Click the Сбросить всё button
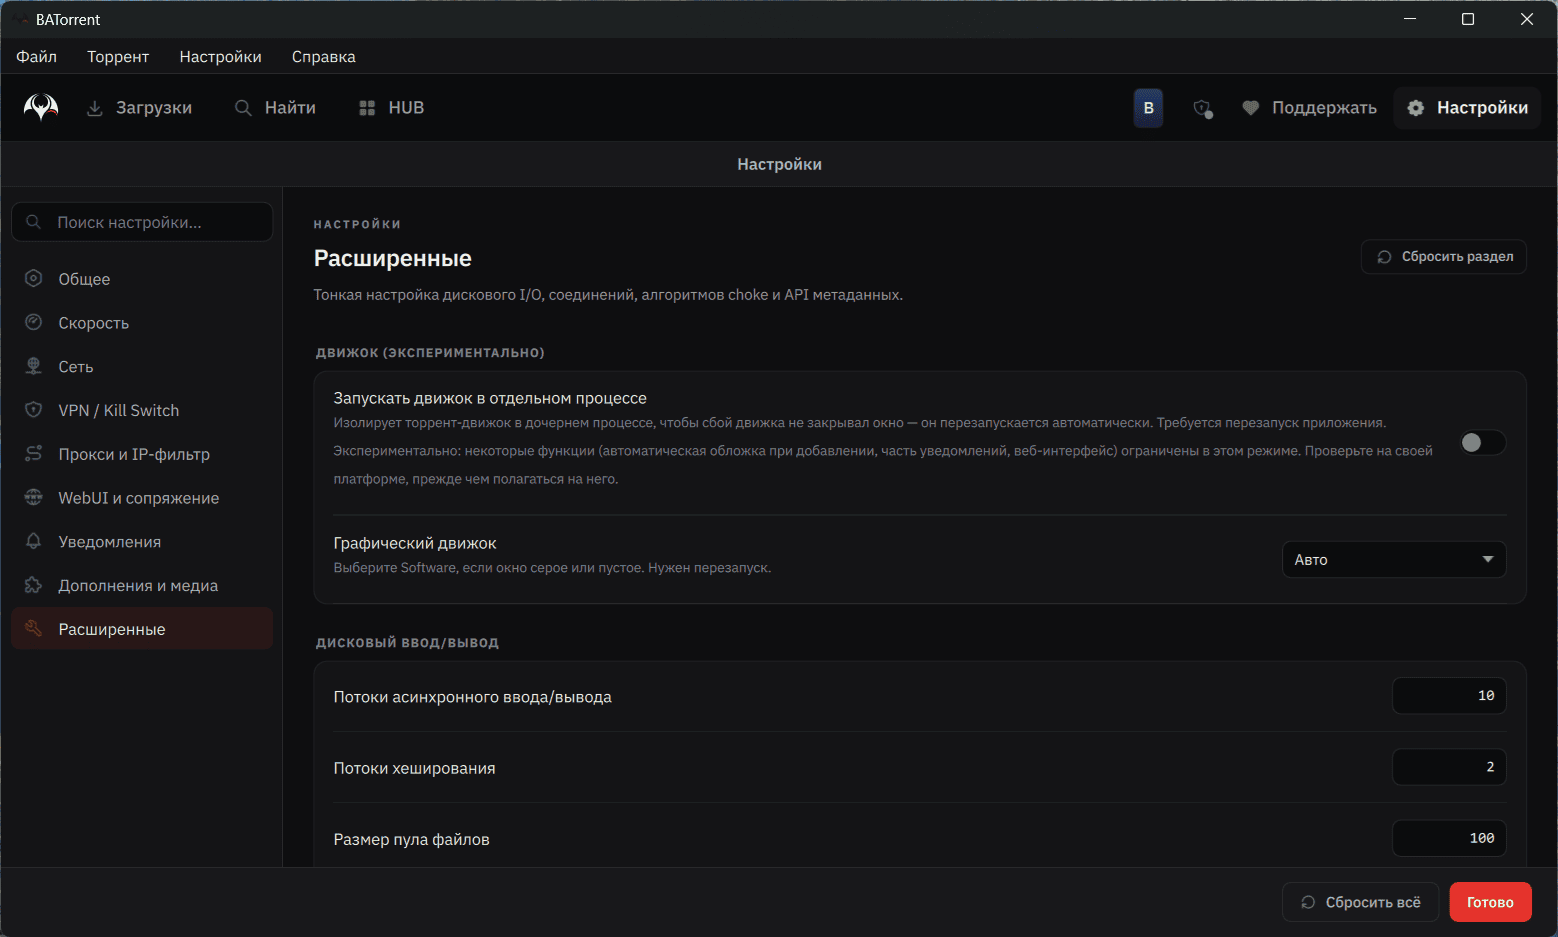The image size is (1558, 937). click(x=1361, y=902)
